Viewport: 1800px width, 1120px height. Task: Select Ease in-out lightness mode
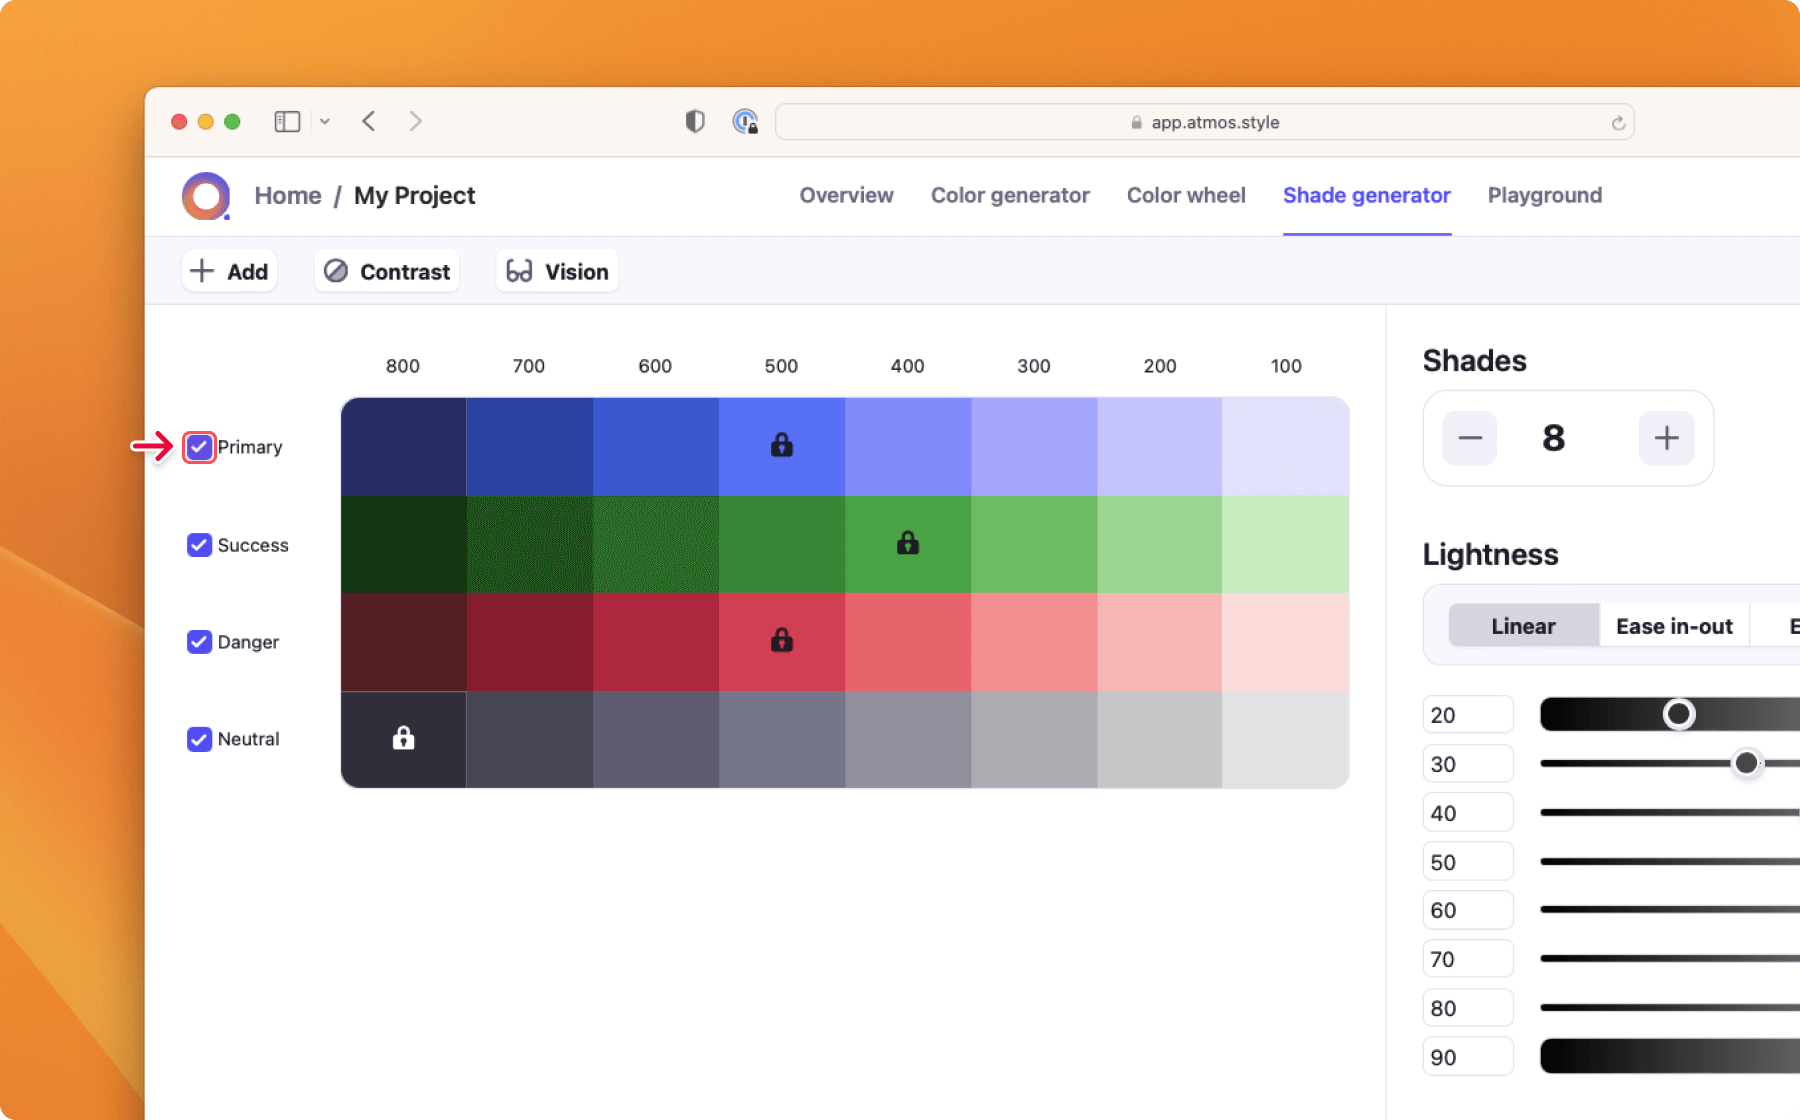[x=1674, y=627]
